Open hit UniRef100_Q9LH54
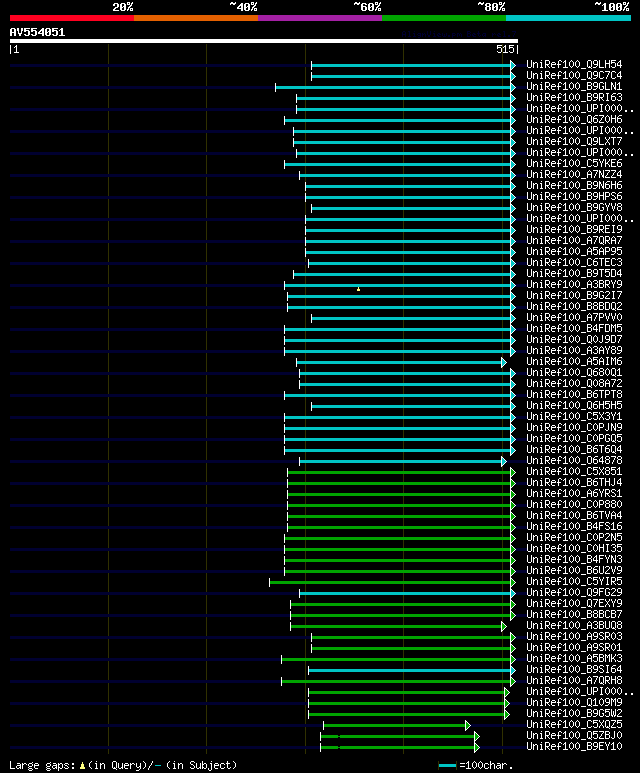 pyautogui.click(x=574, y=65)
